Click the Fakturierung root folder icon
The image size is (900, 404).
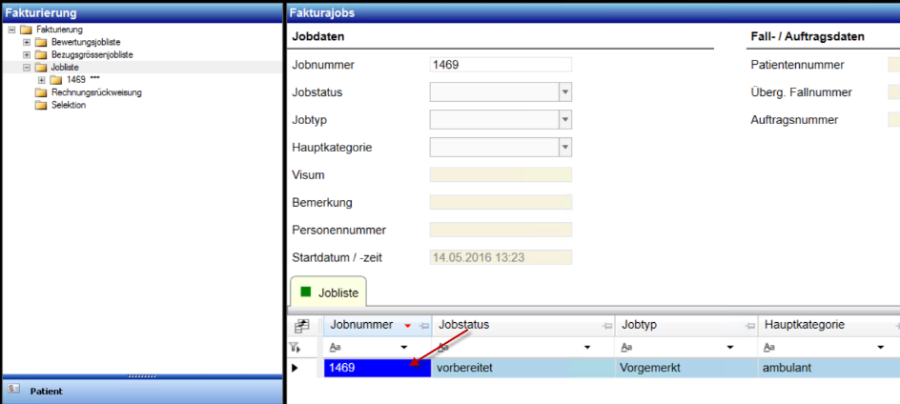(25, 29)
